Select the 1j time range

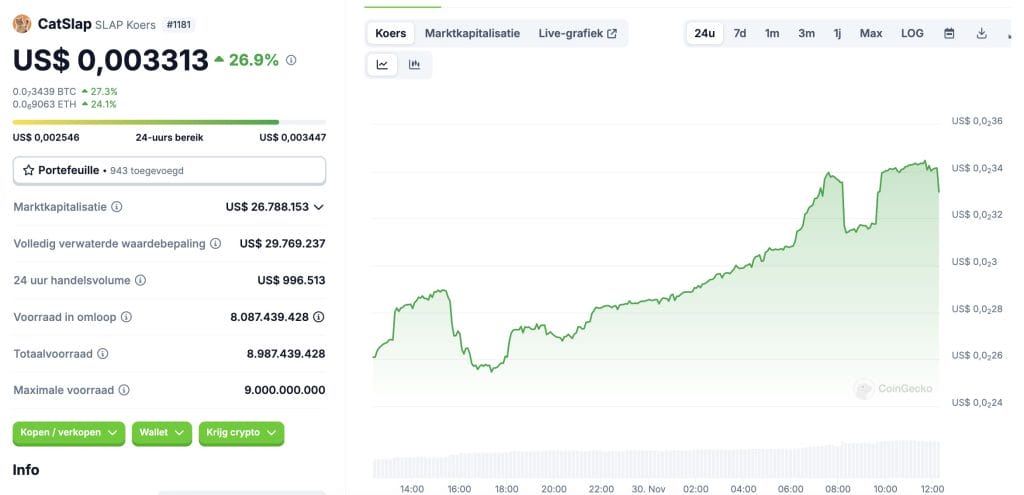tap(837, 33)
